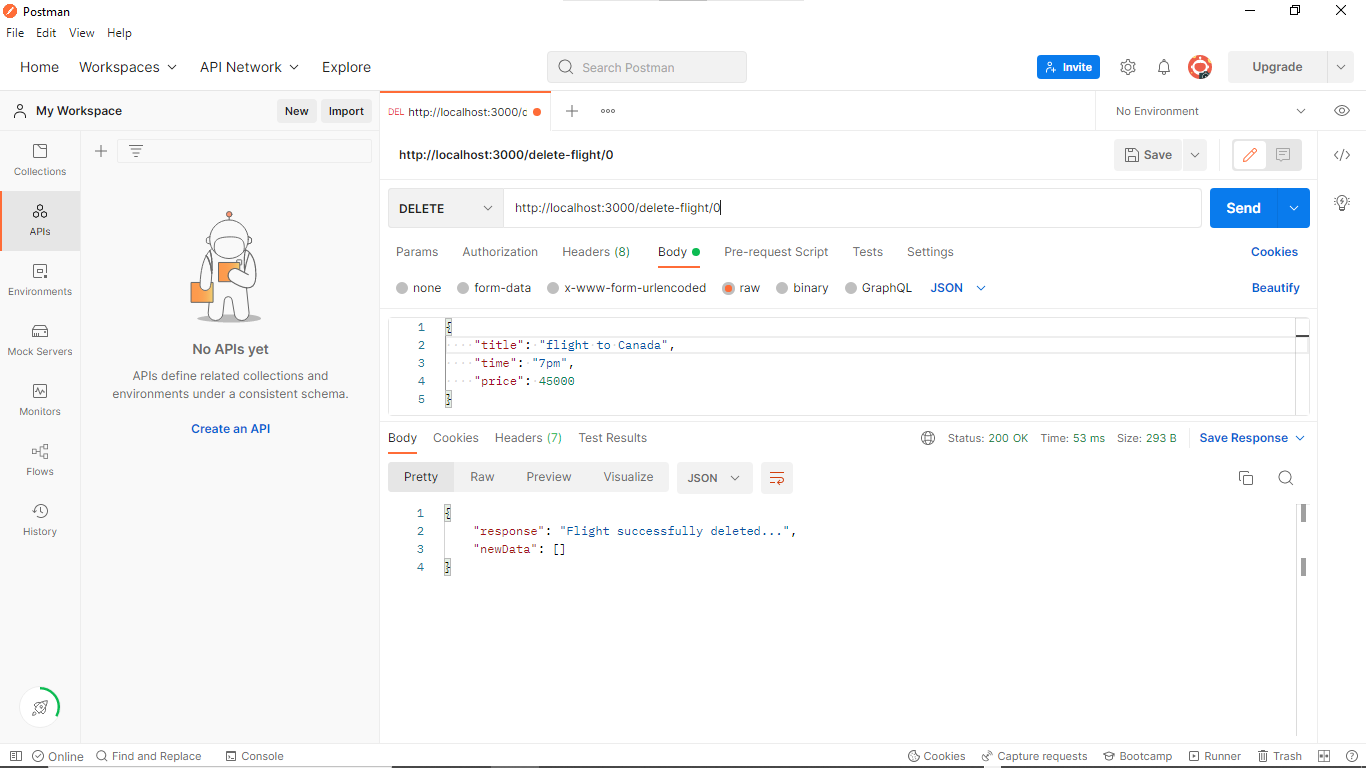This screenshot has height=768, width=1366.
Task: Open Monitors sidebar section
Action: (x=40, y=401)
